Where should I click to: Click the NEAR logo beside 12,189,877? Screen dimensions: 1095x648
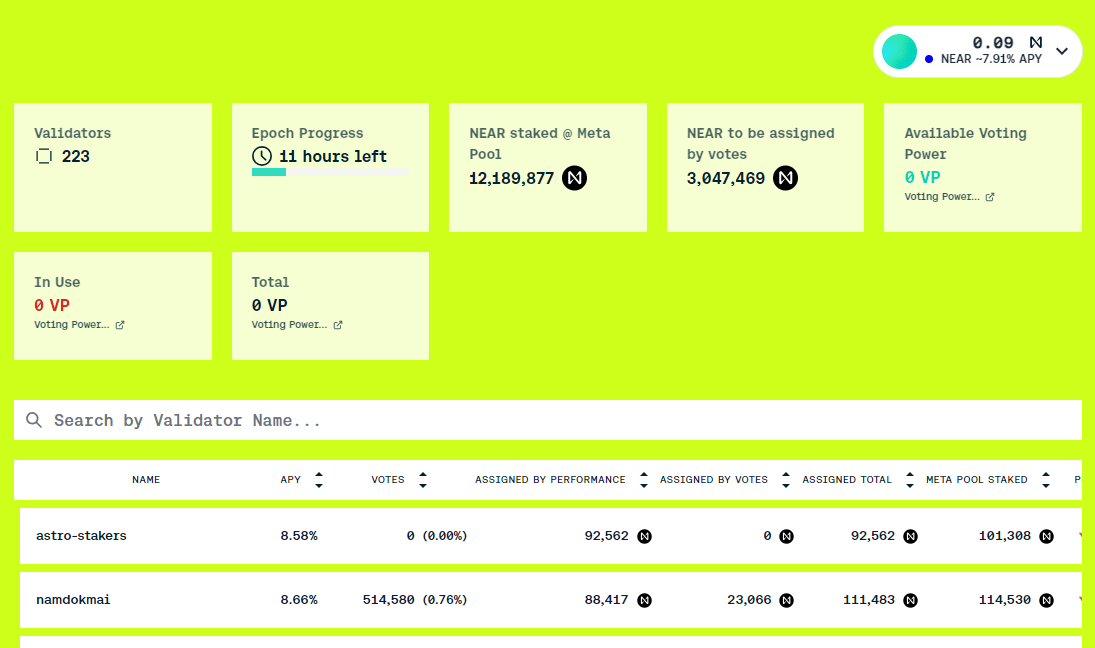574,178
